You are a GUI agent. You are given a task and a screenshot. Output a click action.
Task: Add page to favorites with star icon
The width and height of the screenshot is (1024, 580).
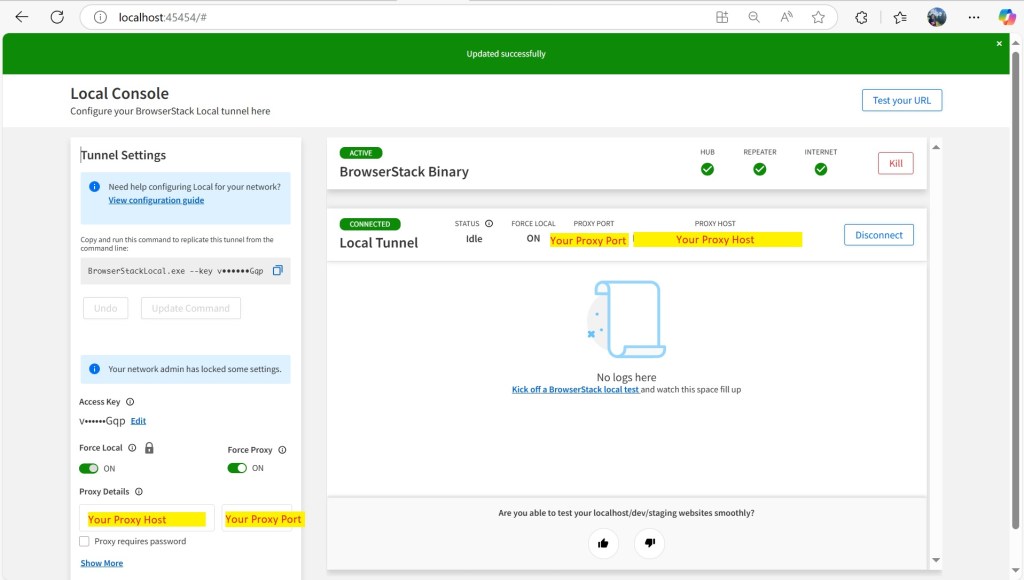(818, 17)
